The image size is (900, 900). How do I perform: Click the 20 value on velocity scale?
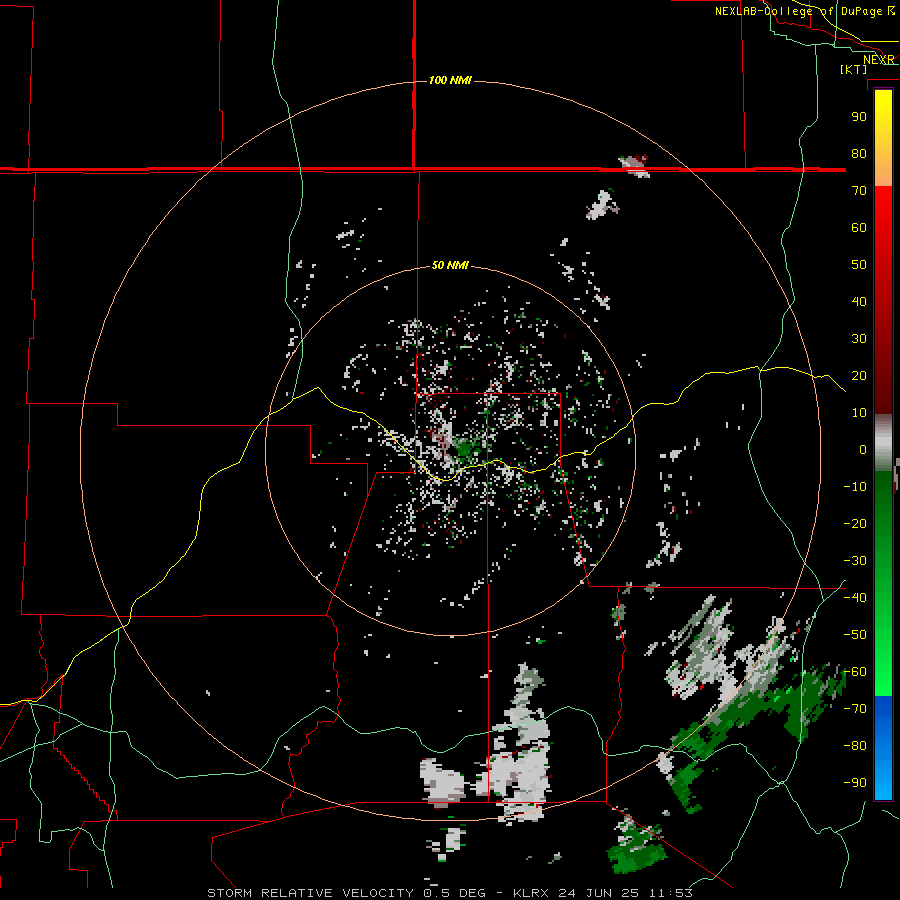(859, 376)
